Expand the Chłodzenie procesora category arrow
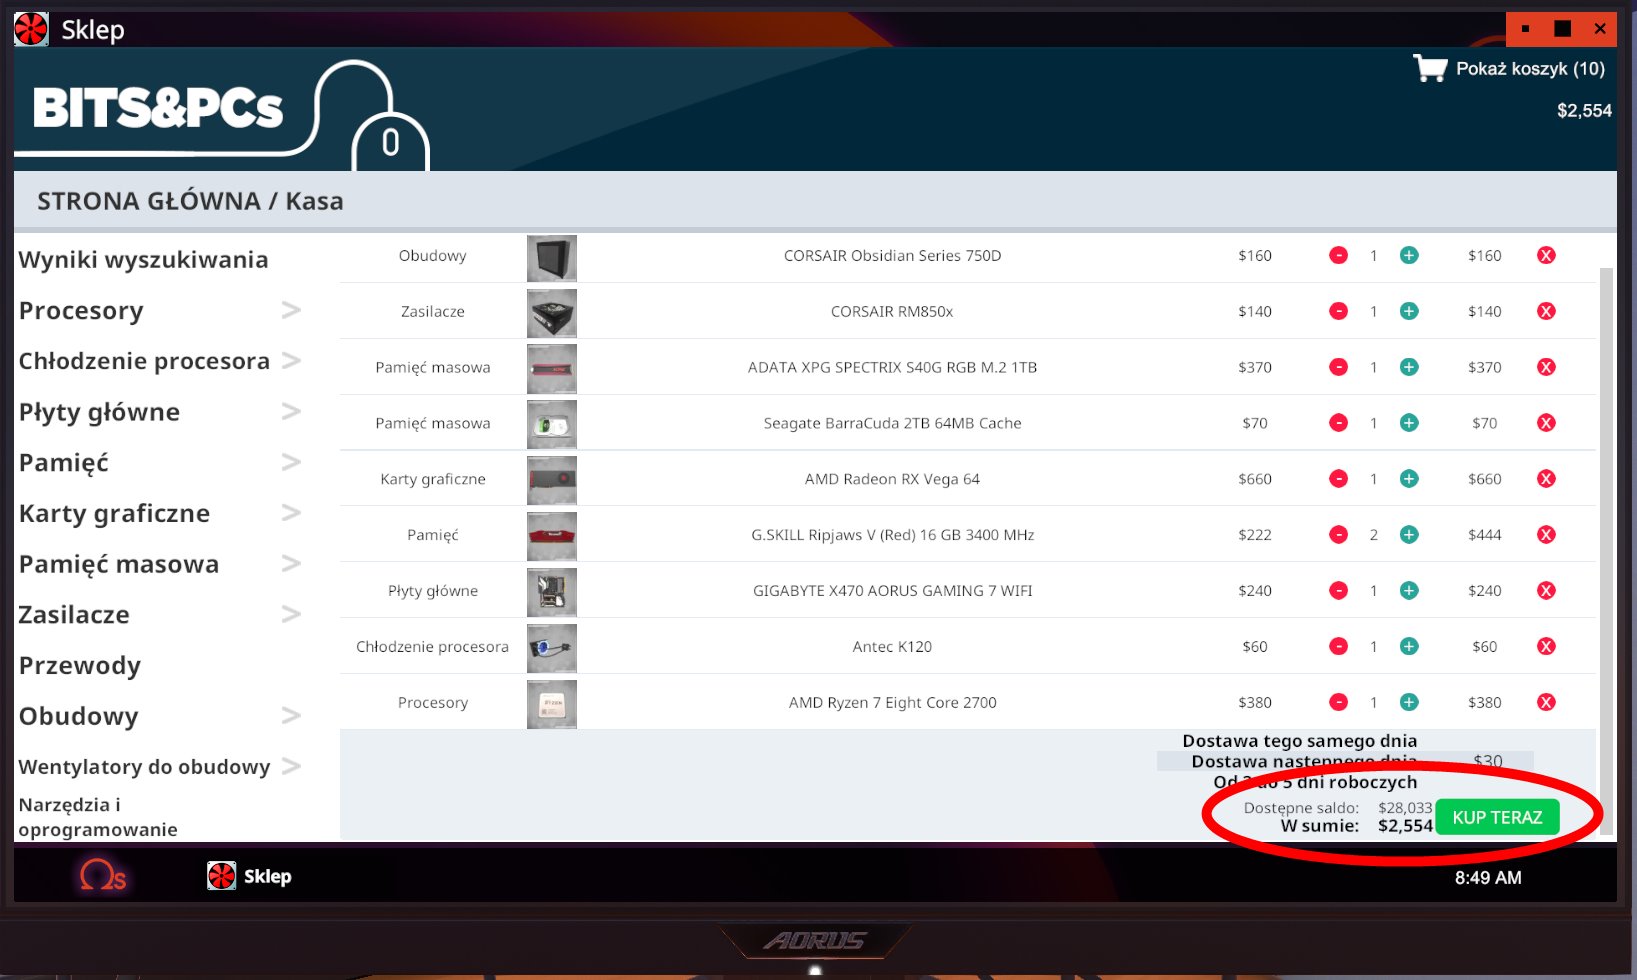The height and width of the screenshot is (980, 1637). 291,360
